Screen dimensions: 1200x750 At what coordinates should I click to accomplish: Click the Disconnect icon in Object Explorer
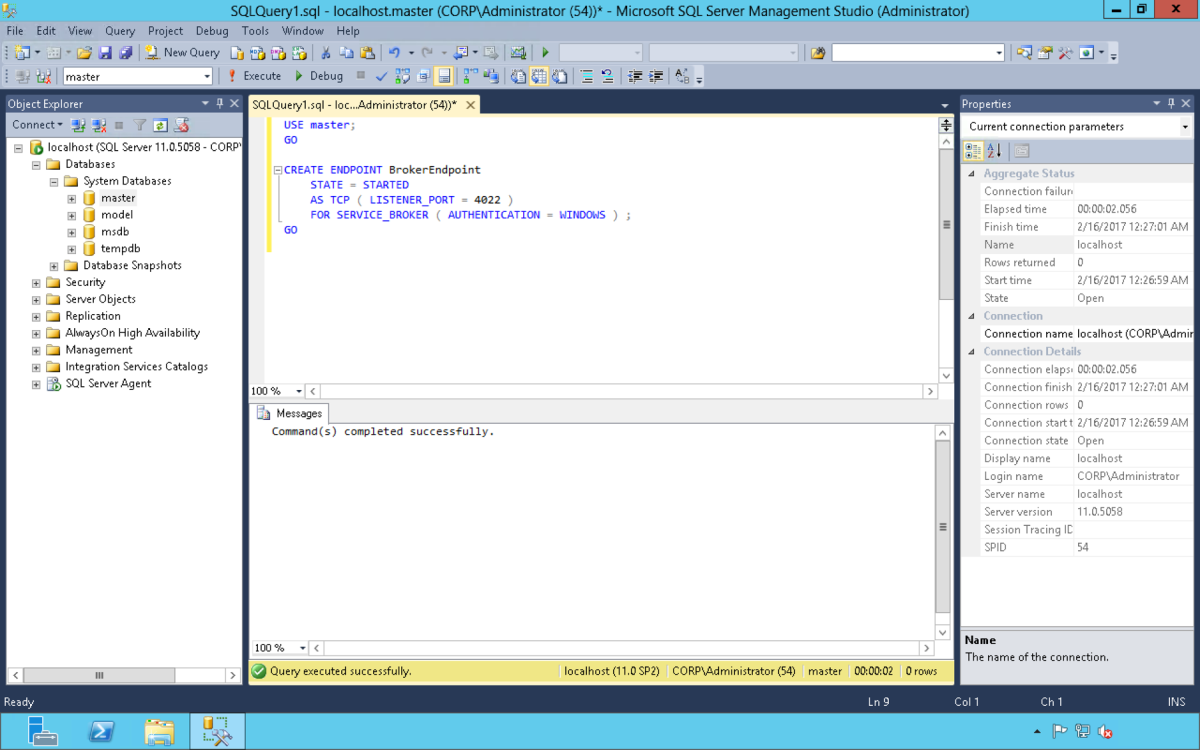coord(99,125)
